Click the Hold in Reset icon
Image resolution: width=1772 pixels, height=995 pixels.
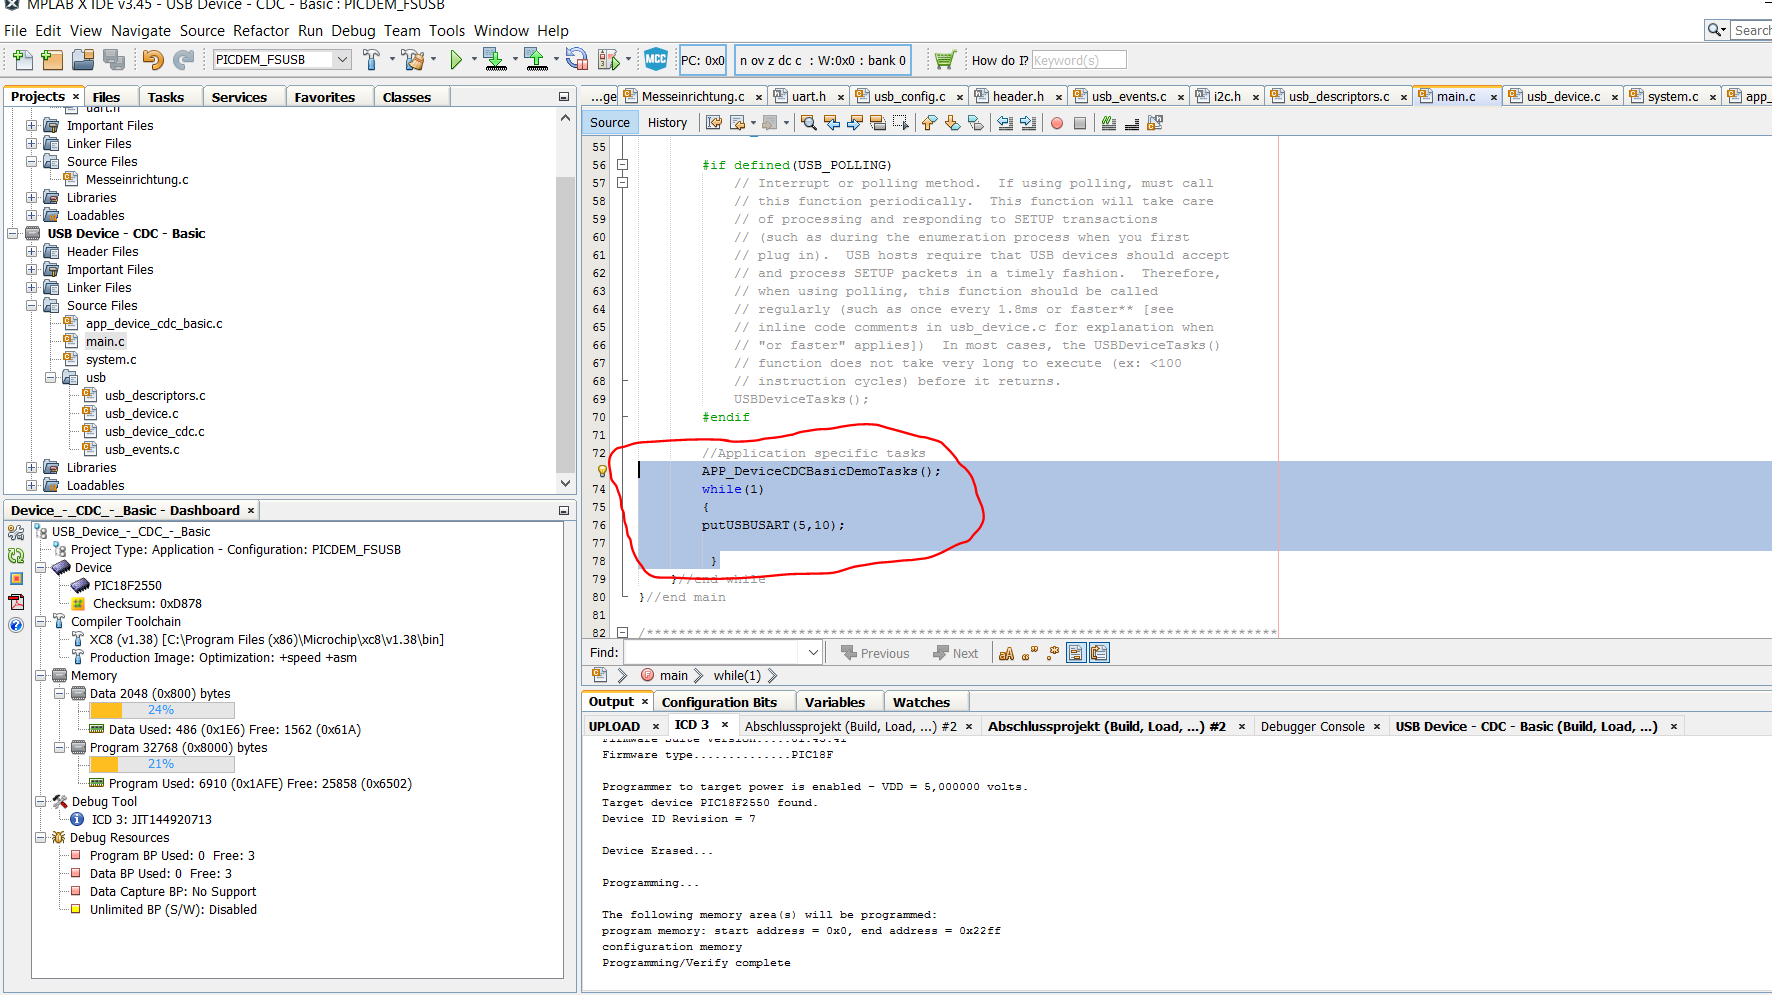pyautogui.click(x=577, y=60)
